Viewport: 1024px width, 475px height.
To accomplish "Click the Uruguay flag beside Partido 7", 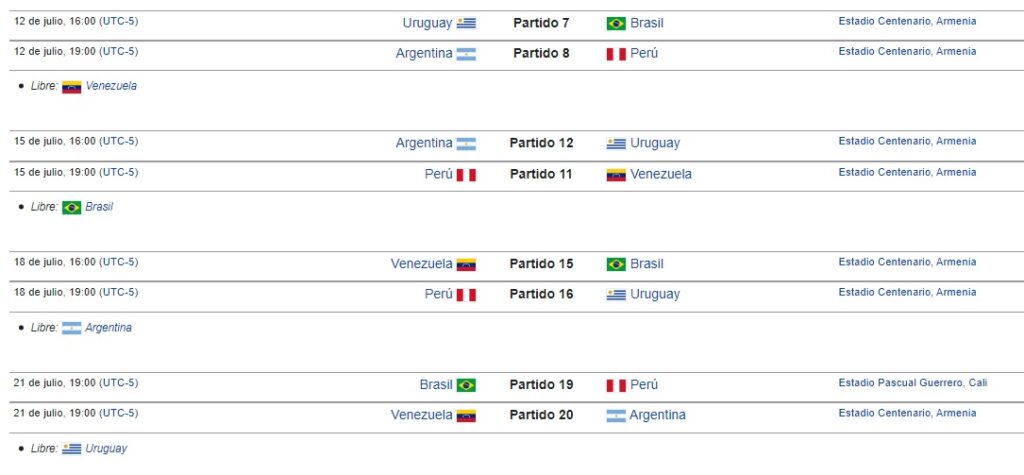I will click(466, 23).
